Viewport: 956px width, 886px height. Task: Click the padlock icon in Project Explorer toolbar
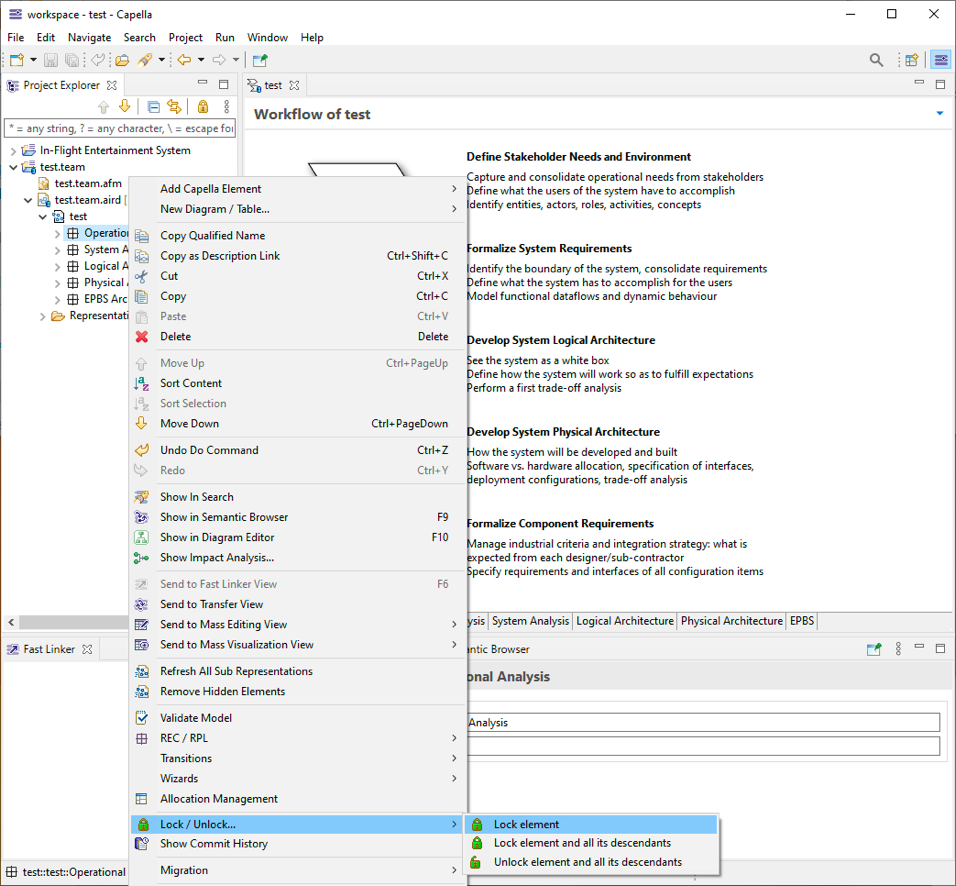tap(203, 107)
